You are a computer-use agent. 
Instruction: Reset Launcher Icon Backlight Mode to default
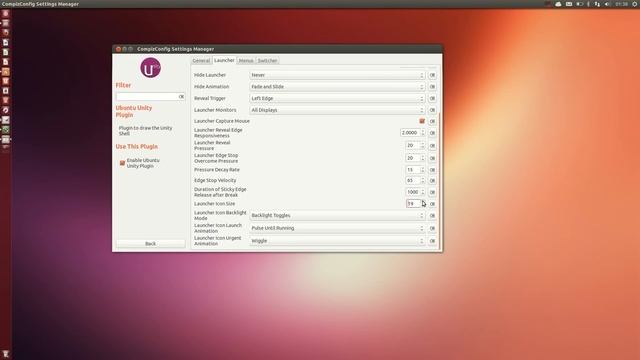pos(432,216)
